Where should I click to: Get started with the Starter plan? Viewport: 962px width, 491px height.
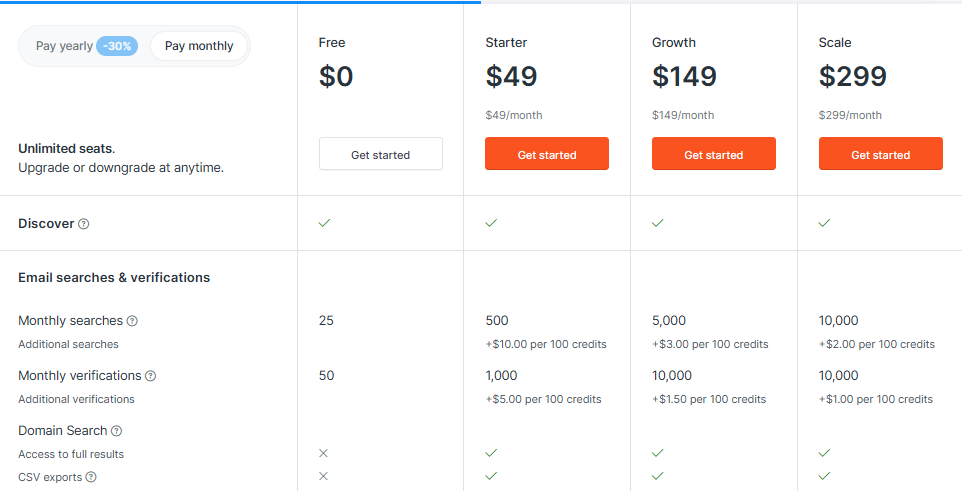(547, 153)
